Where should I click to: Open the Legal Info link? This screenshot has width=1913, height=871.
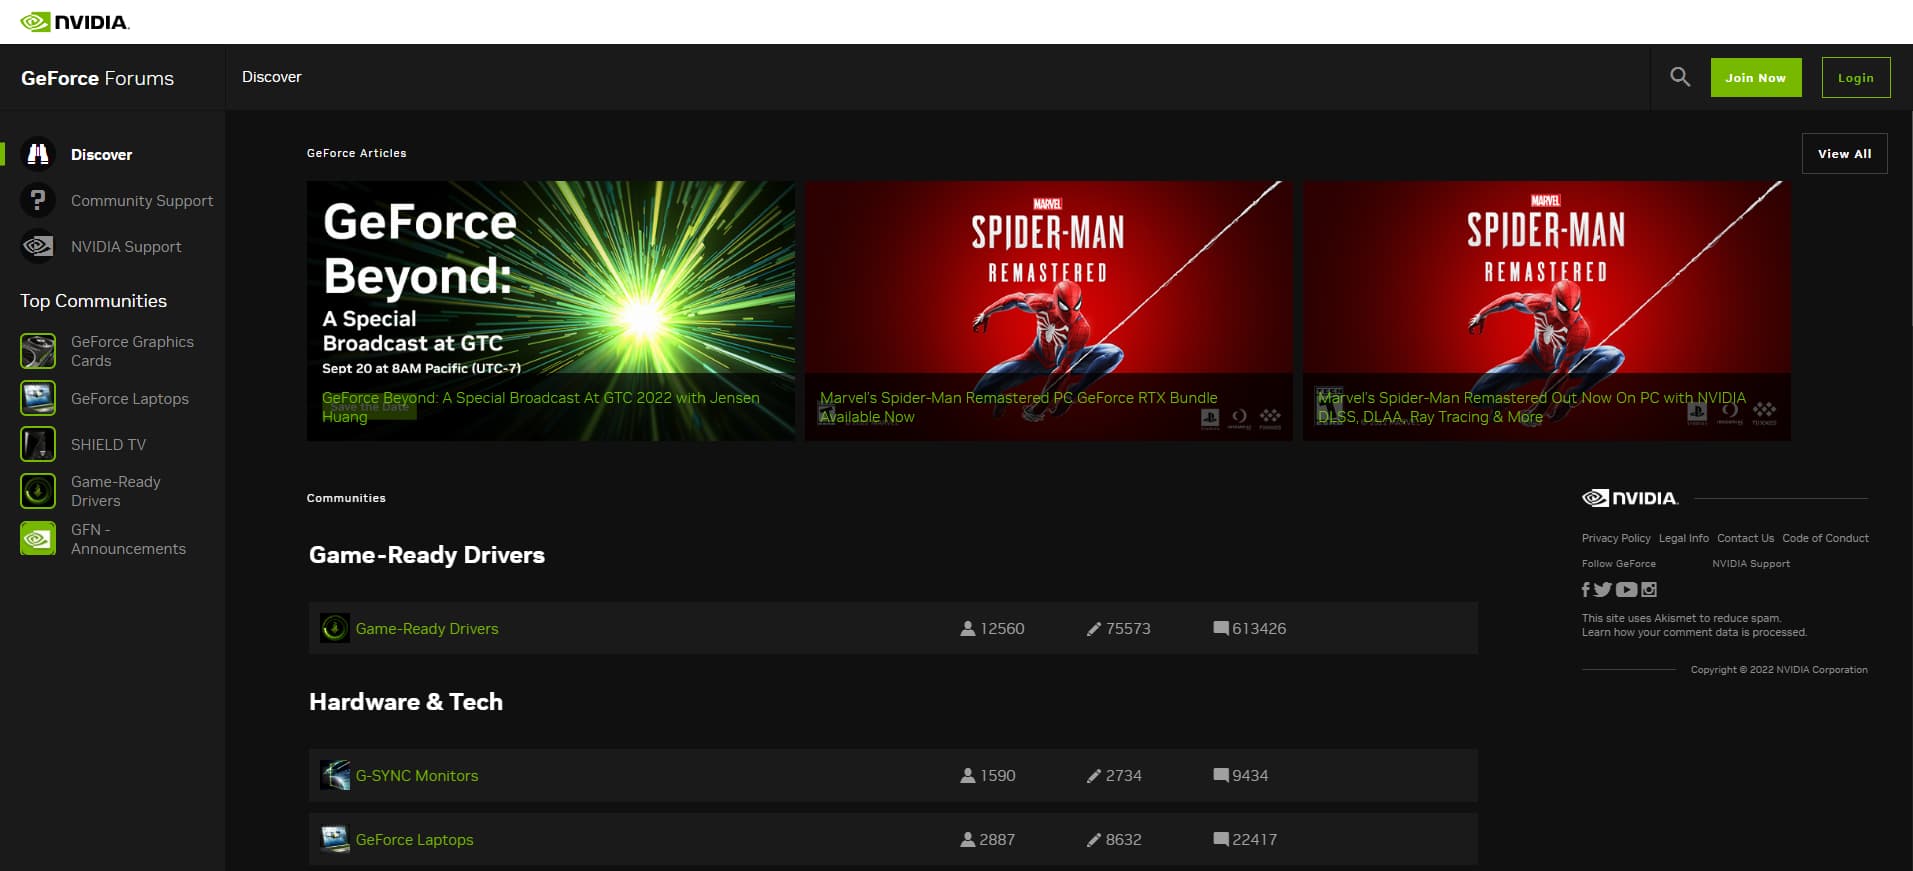click(x=1684, y=538)
